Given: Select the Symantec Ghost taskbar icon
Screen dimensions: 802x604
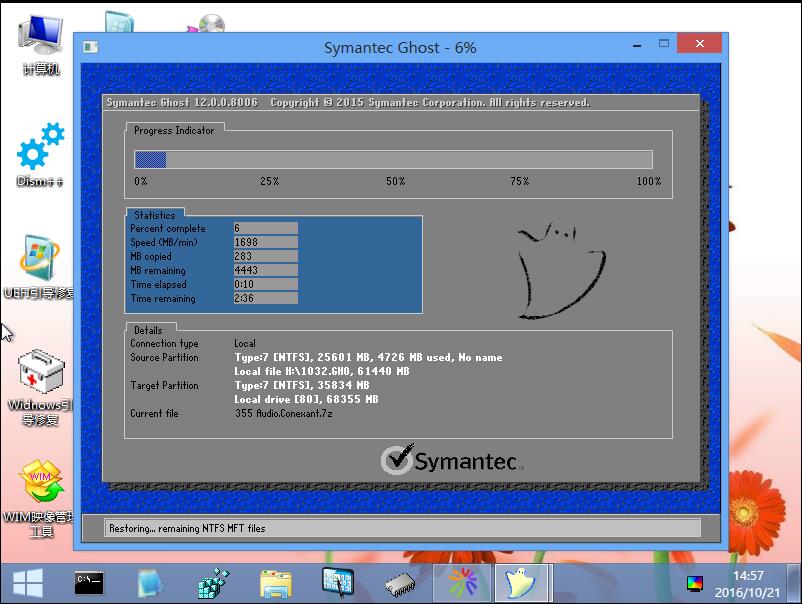Looking at the screenshot, I should tap(523, 582).
